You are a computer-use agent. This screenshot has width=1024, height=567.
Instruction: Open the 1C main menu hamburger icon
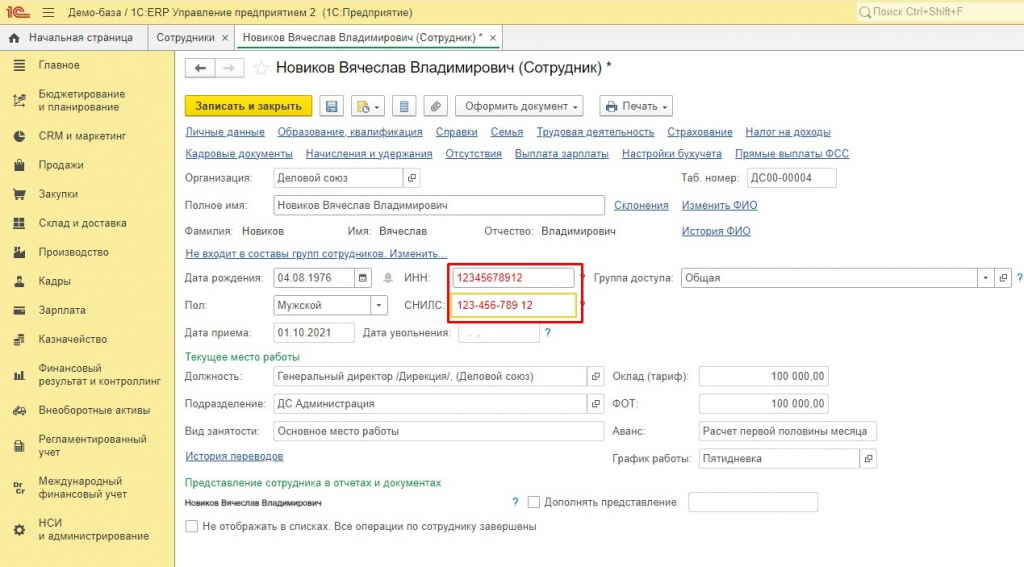tap(48, 12)
